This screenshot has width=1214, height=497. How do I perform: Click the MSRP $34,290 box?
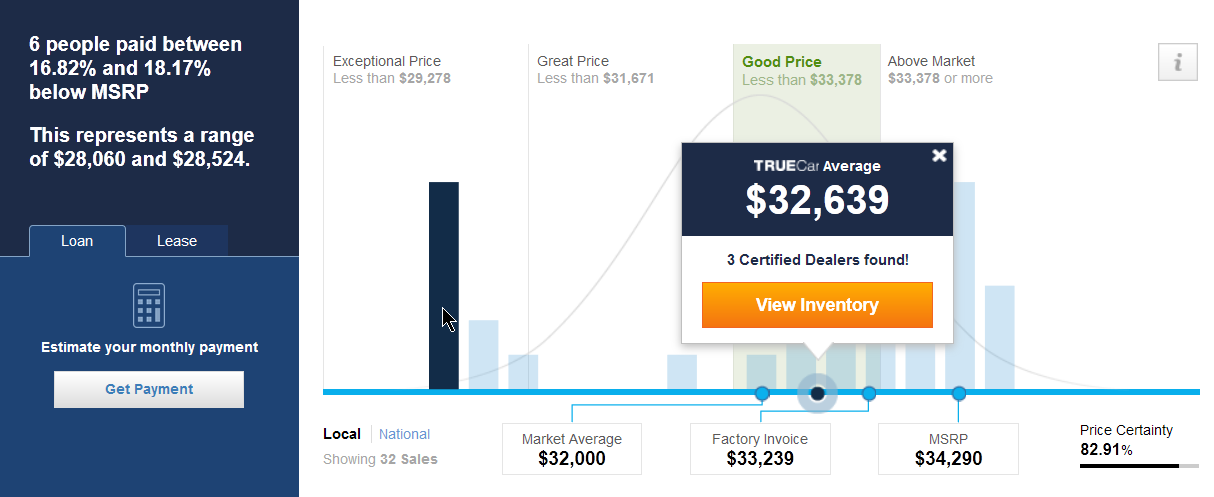pyautogui.click(x=948, y=449)
